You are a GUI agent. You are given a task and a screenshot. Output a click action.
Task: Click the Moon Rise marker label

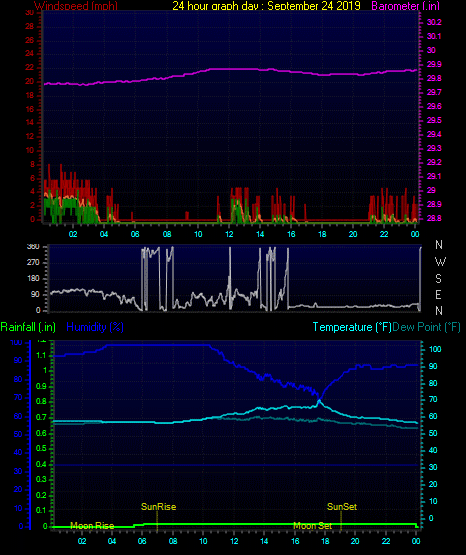point(92,526)
